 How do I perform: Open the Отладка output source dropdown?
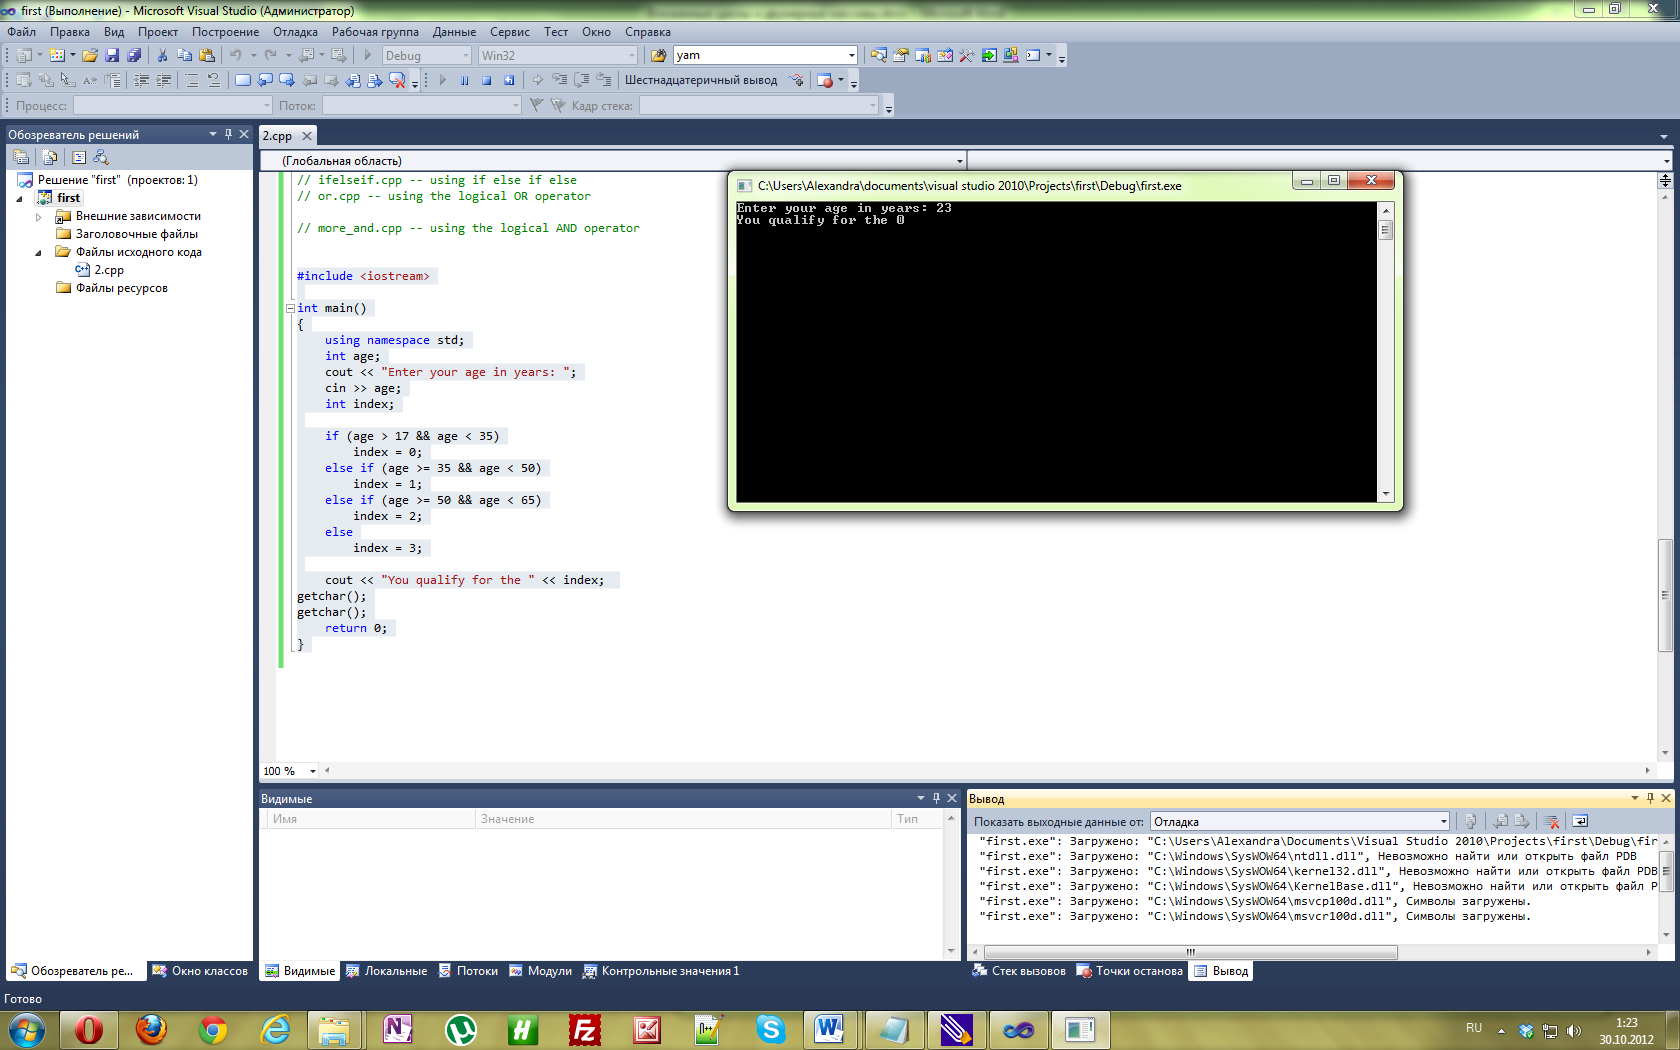1443,821
